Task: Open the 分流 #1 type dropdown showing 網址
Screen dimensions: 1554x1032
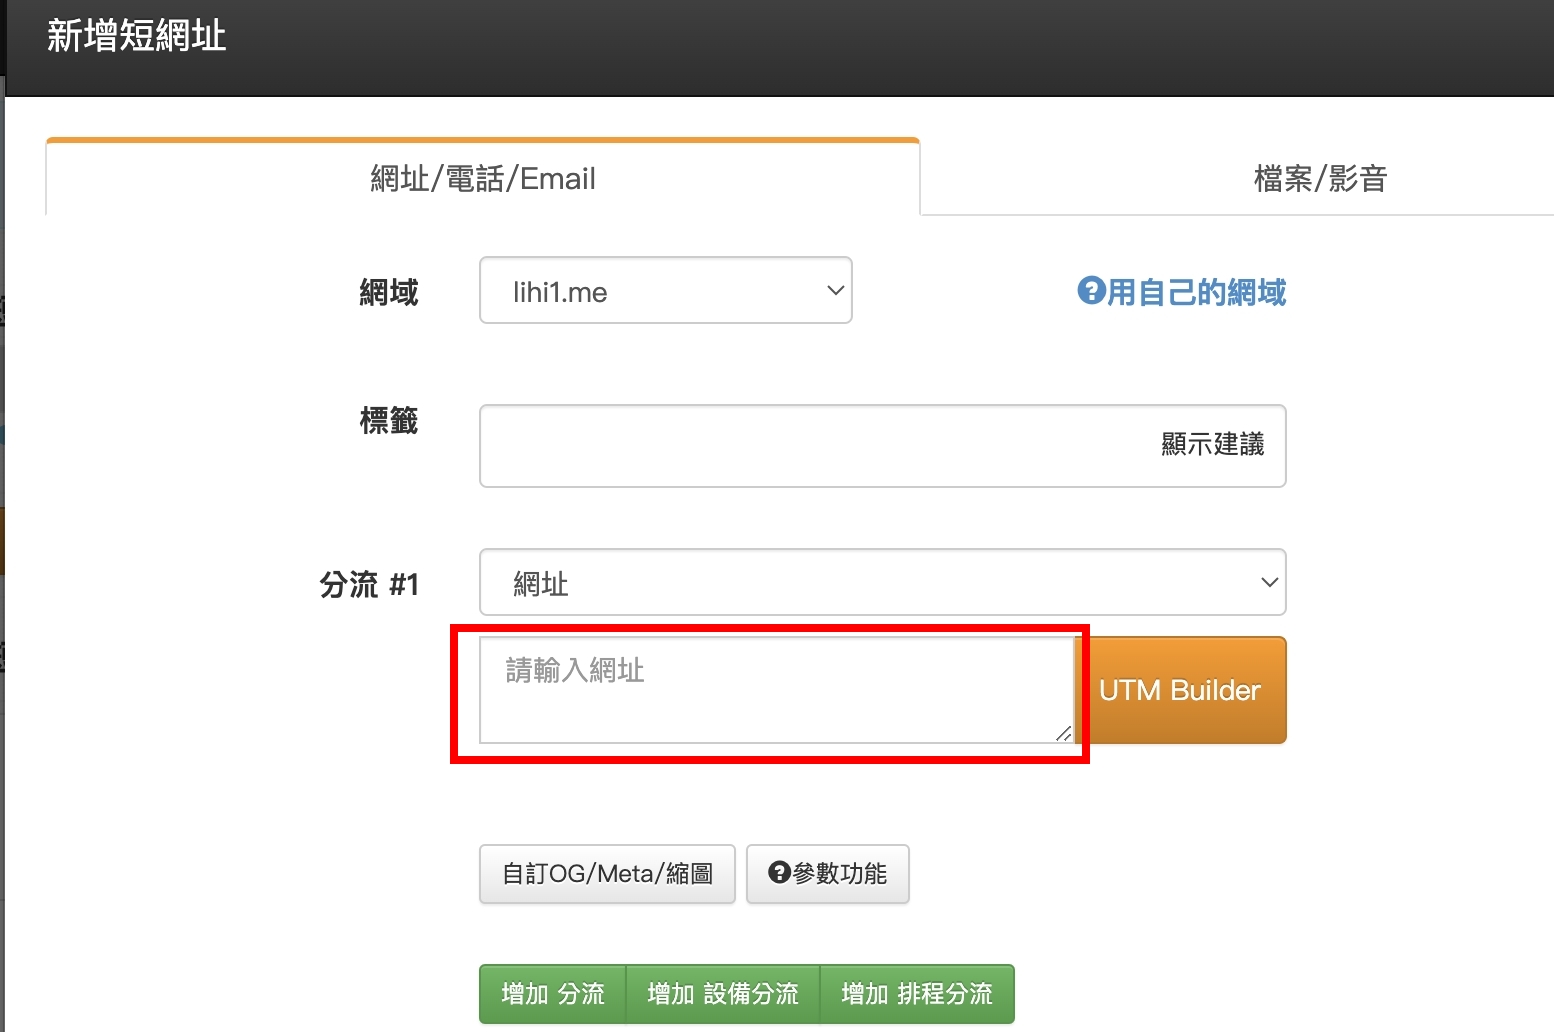Action: [880, 581]
